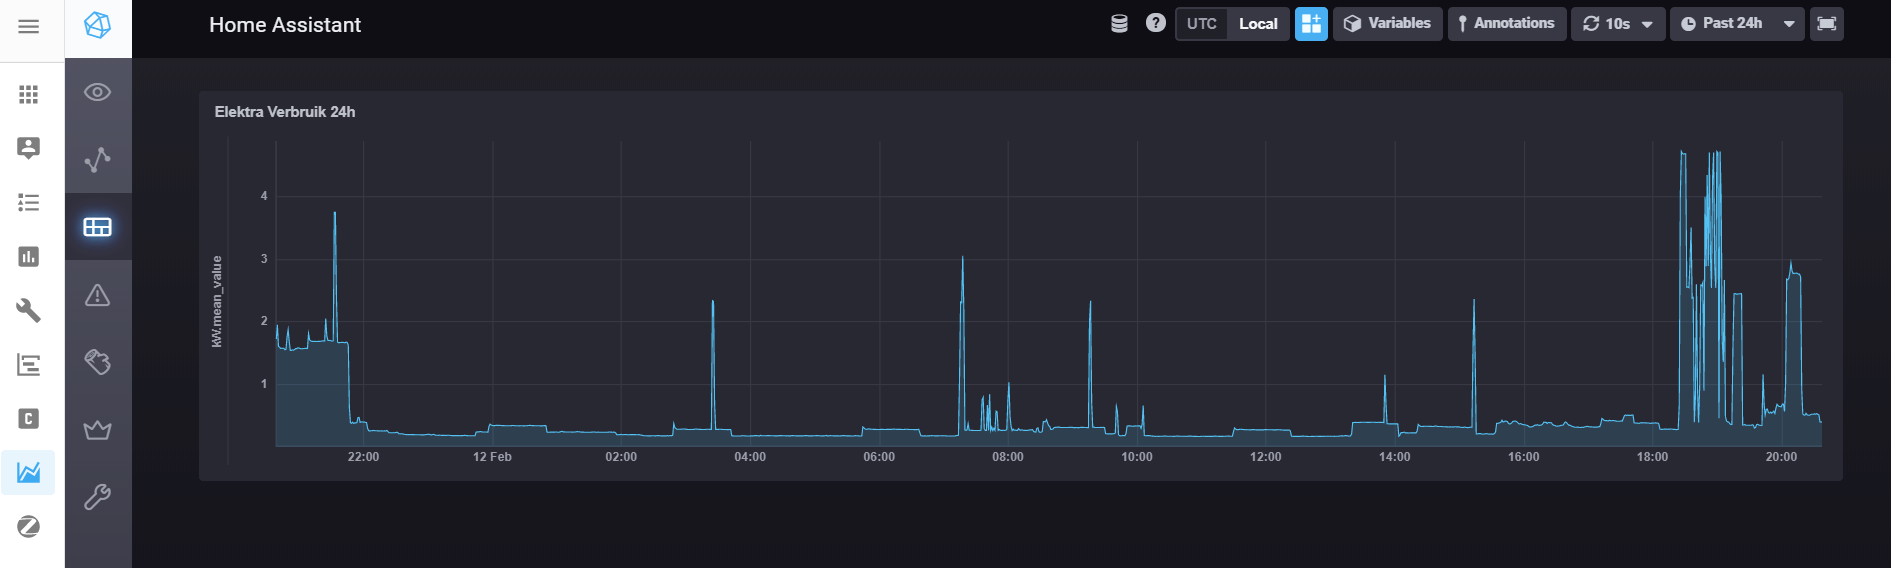
Task: Click the database stack icon in header
Action: click(x=1119, y=23)
